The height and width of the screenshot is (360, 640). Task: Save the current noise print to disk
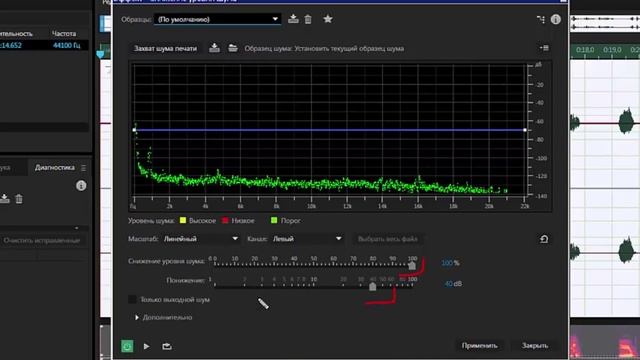(x=214, y=48)
